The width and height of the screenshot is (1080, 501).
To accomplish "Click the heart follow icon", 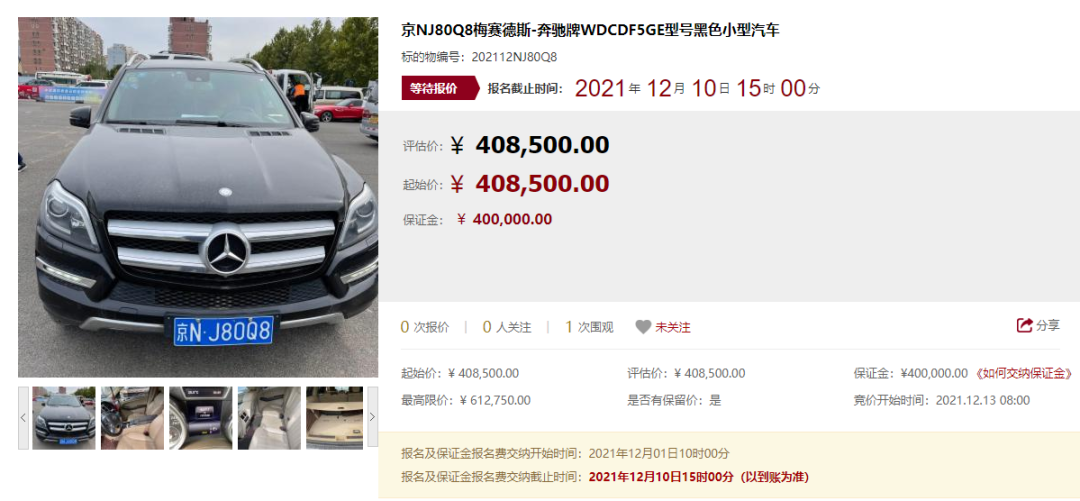I will (x=643, y=327).
